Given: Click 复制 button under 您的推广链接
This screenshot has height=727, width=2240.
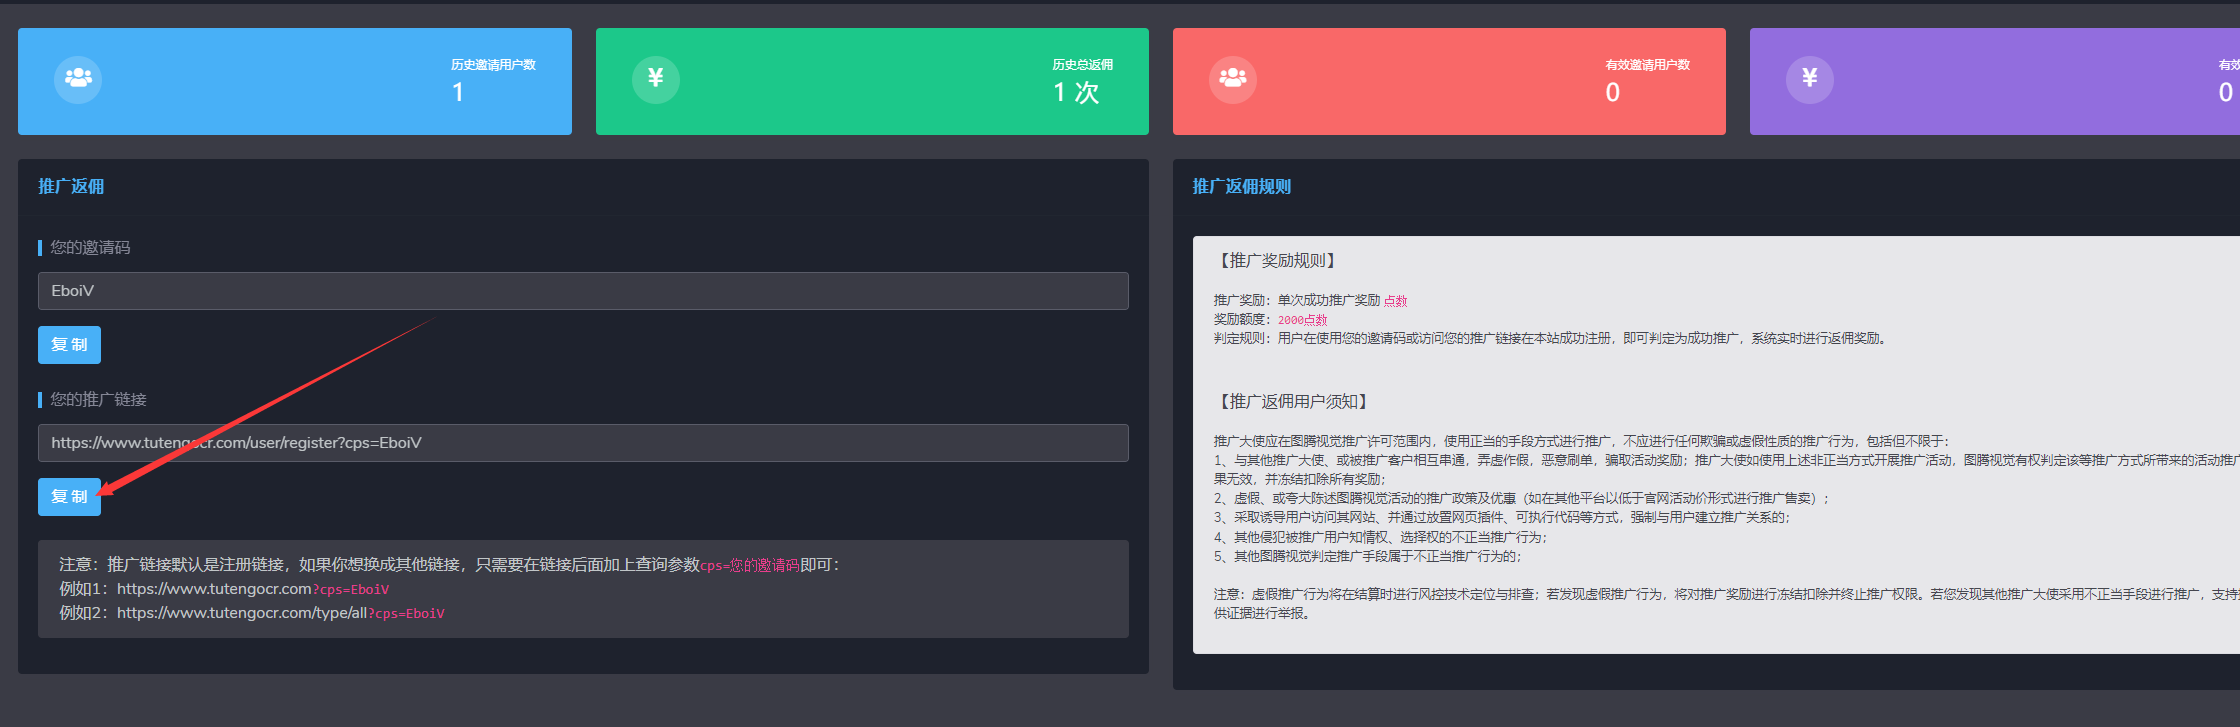Looking at the screenshot, I should pyautogui.click(x=69, y=497).
